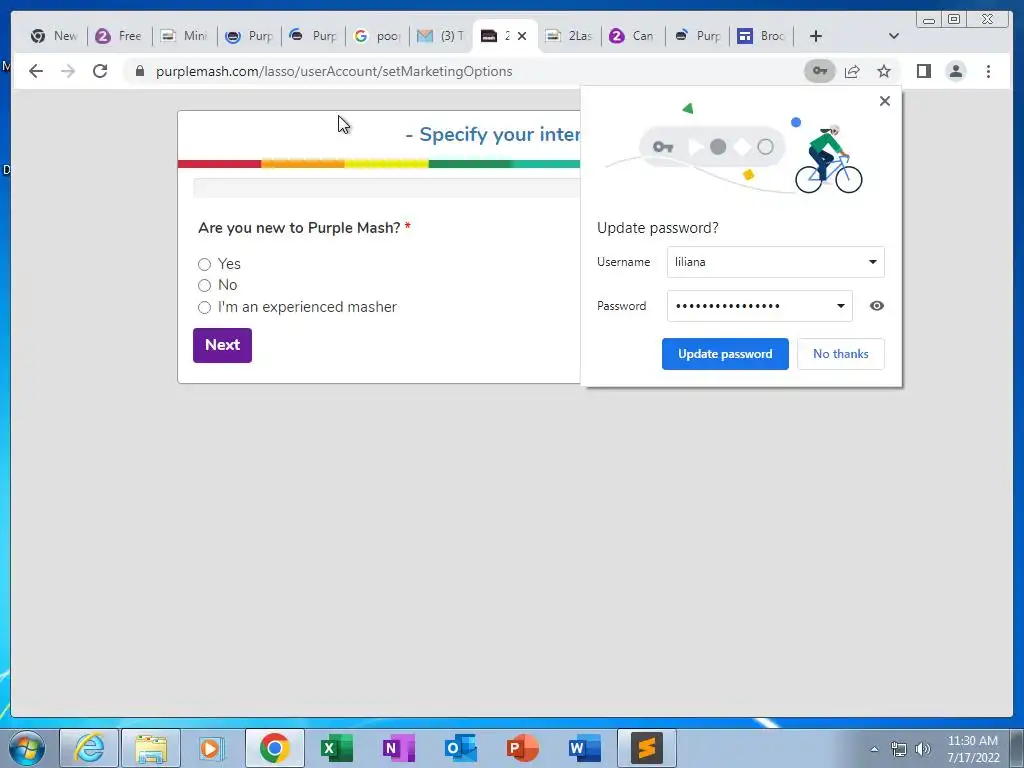
Task: Click the purple Next button
Action: [x=222, y=345]
